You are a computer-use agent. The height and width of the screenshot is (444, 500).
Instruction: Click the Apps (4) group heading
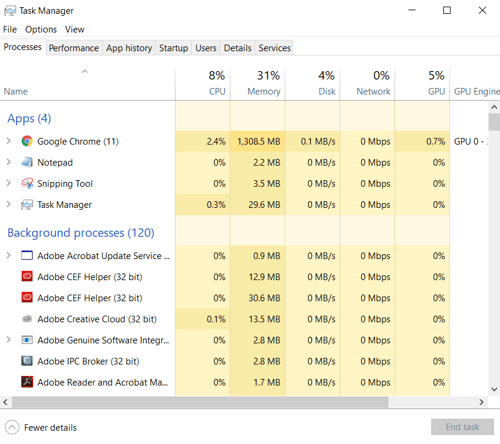point(29,119)
